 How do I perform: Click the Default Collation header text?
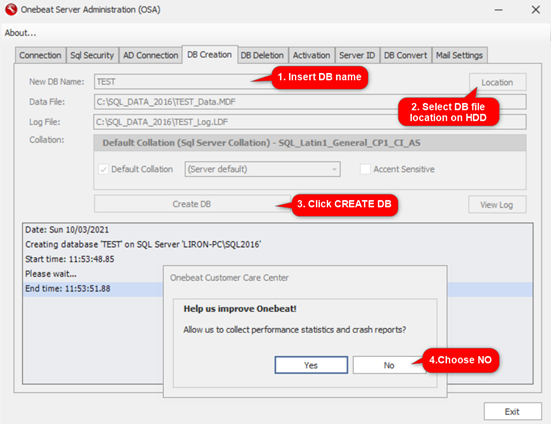261,143
